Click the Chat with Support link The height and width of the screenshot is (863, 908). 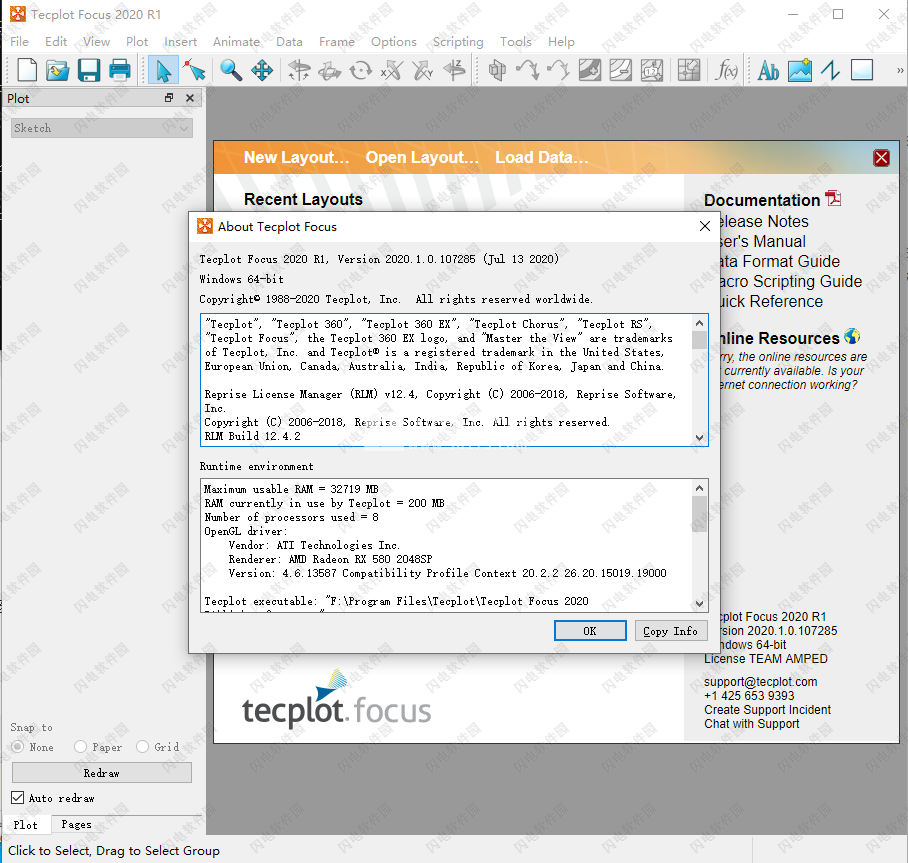(752, 723)
